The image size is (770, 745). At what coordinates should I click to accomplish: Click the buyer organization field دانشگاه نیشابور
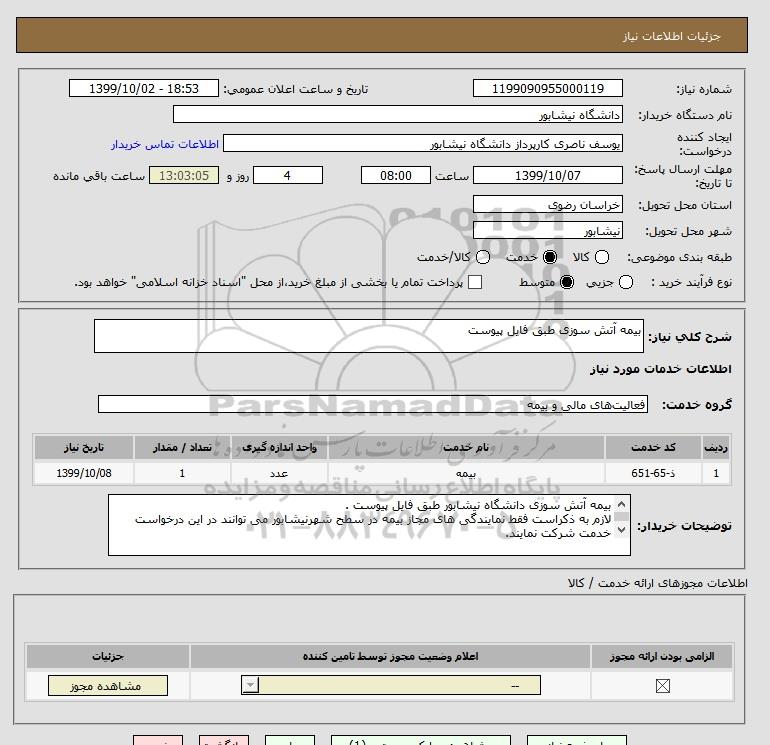[x=398, y=114]
